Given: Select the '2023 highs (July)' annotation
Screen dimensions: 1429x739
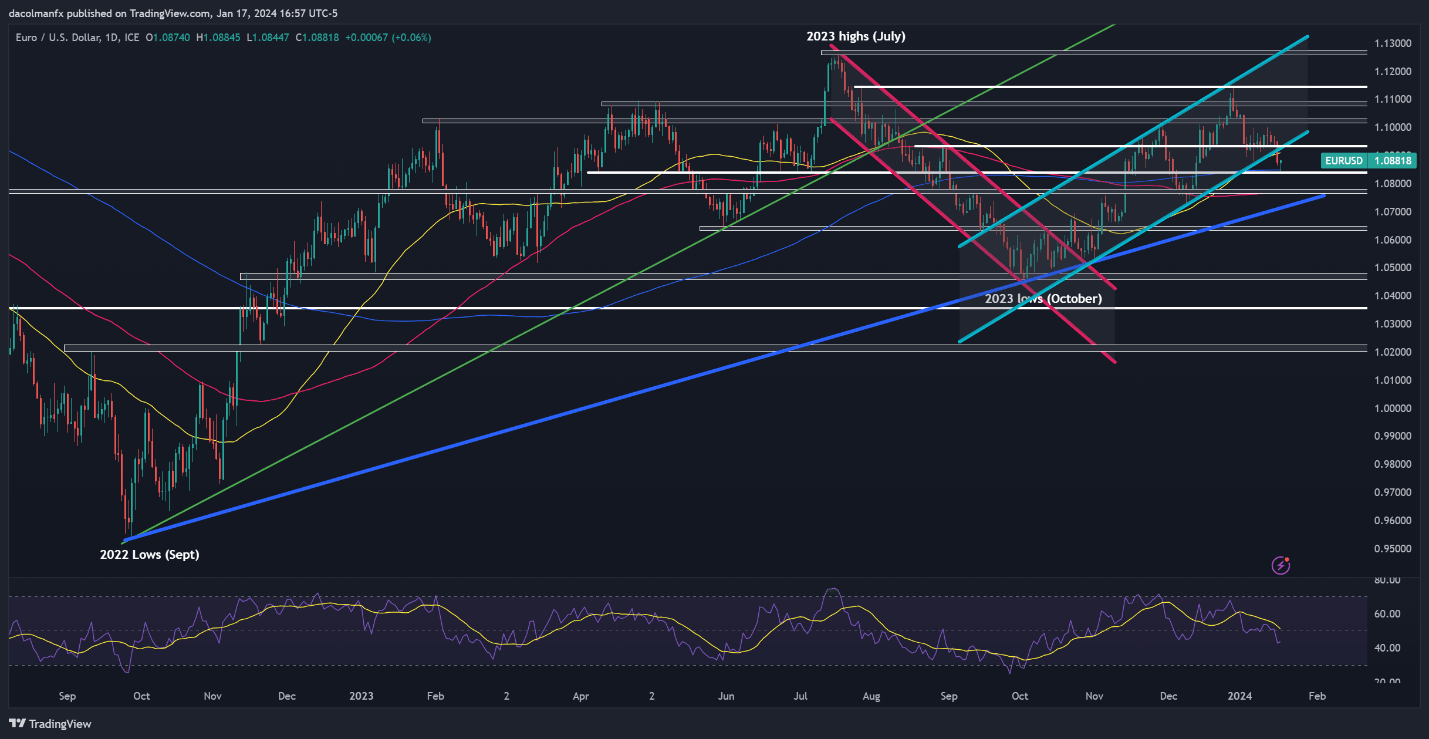Looking at the screenshot, I should coord(856,36).
